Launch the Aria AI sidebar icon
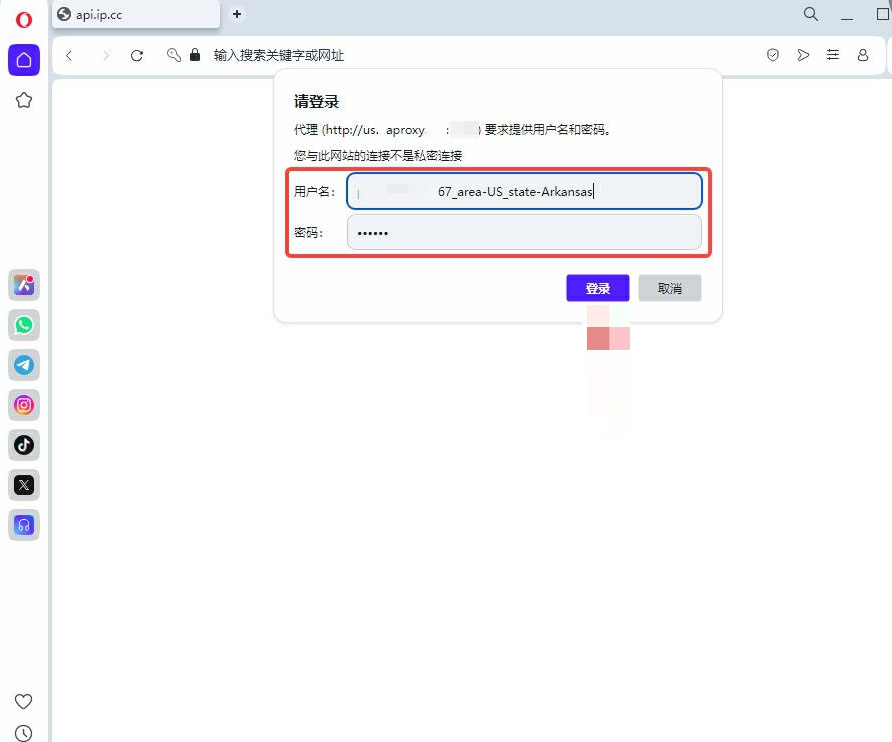Image resolution: width=892 pixels, height=742 pixels. point(24,285)
